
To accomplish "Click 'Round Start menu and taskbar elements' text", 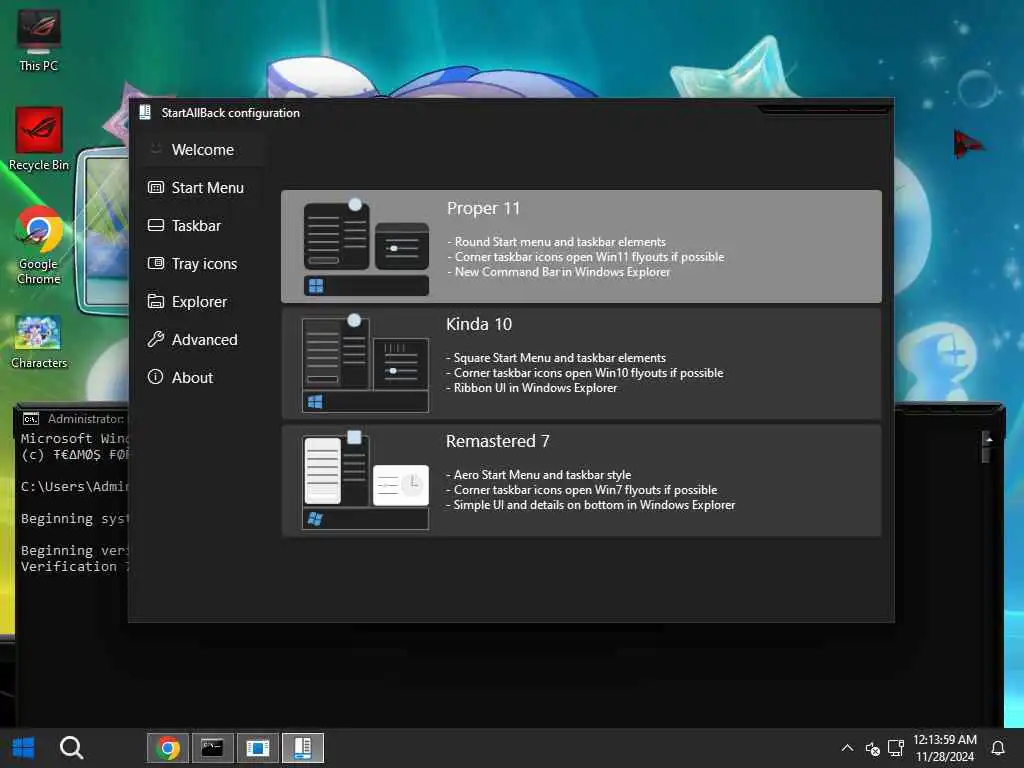I will (x=560, y=242).
